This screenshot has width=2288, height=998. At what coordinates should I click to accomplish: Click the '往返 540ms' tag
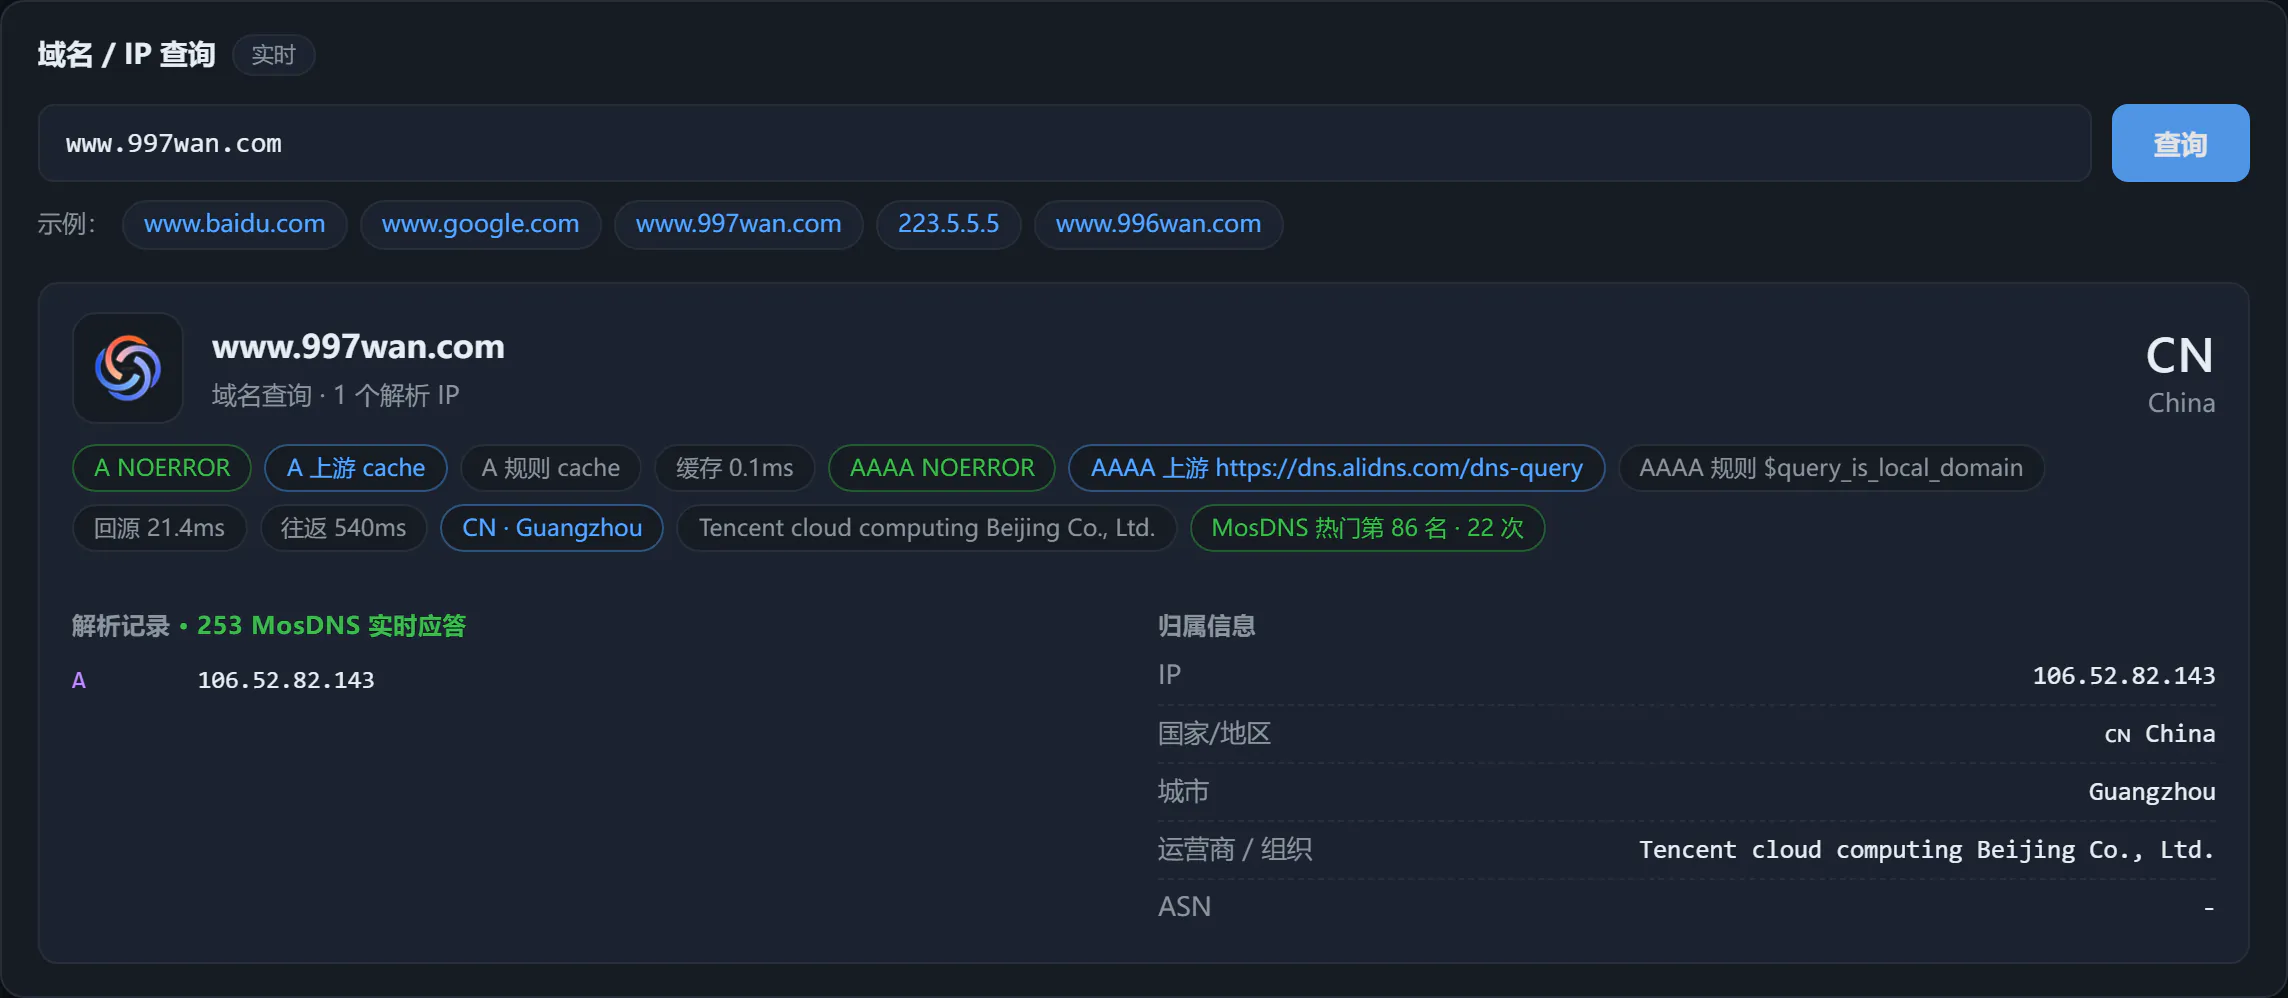343,528
